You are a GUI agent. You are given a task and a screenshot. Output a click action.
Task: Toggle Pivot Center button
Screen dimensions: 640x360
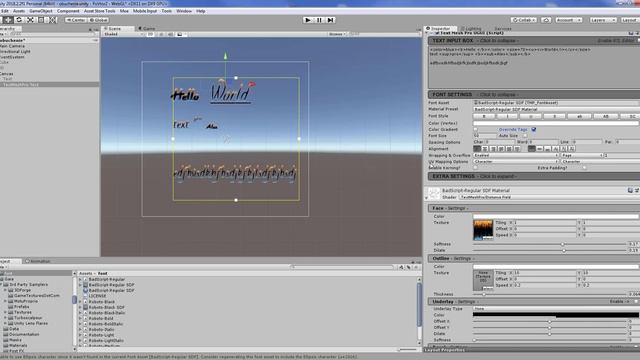coord(76,20)
